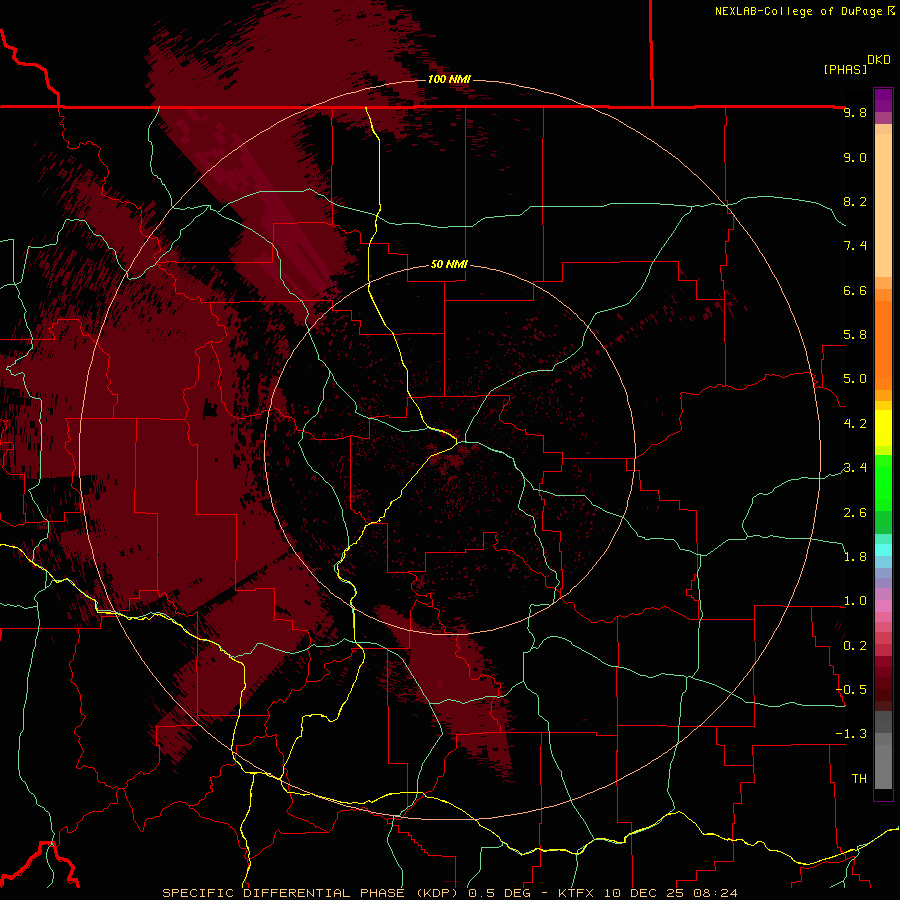900x900 pixels.
Task: Pick the pink segment of the color bar
Action: (x=883, y=606)
